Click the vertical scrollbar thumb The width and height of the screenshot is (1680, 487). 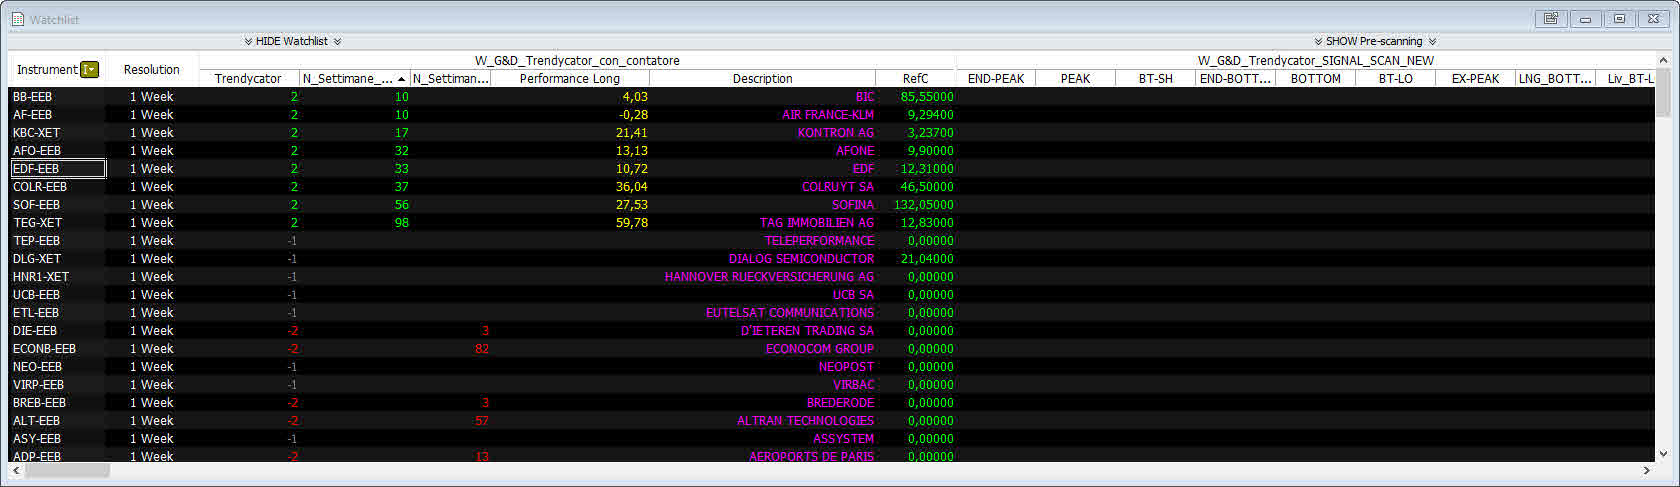pos(1663,94)
